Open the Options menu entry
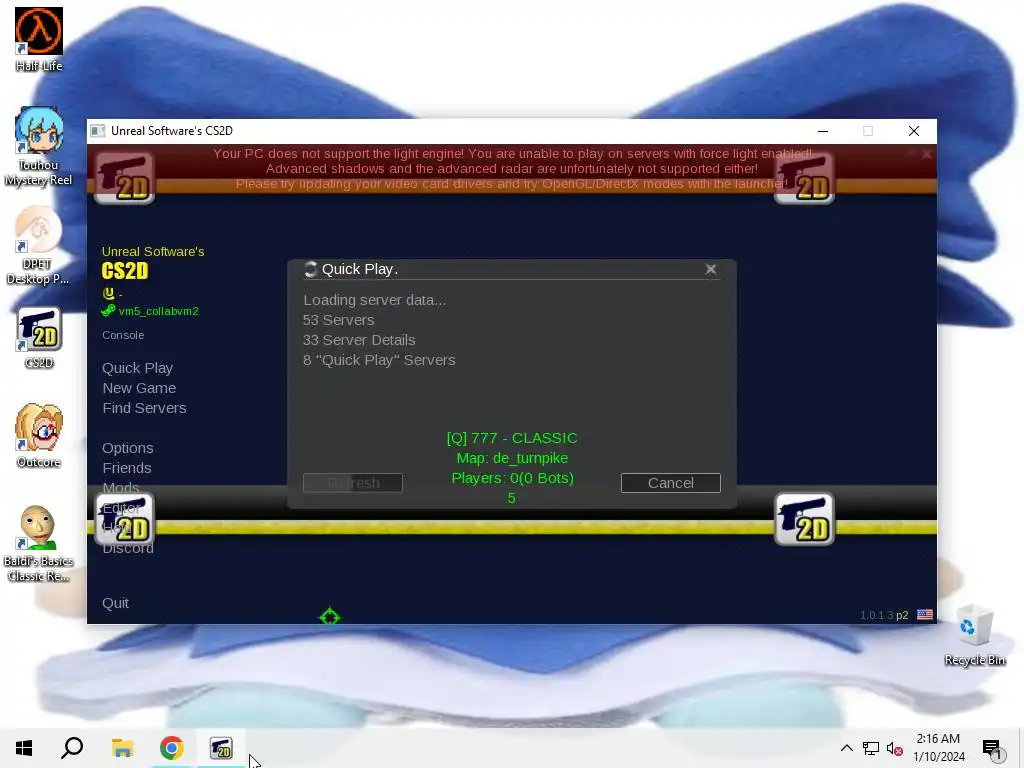This screenshot has width=1024, height=768. 127,448
